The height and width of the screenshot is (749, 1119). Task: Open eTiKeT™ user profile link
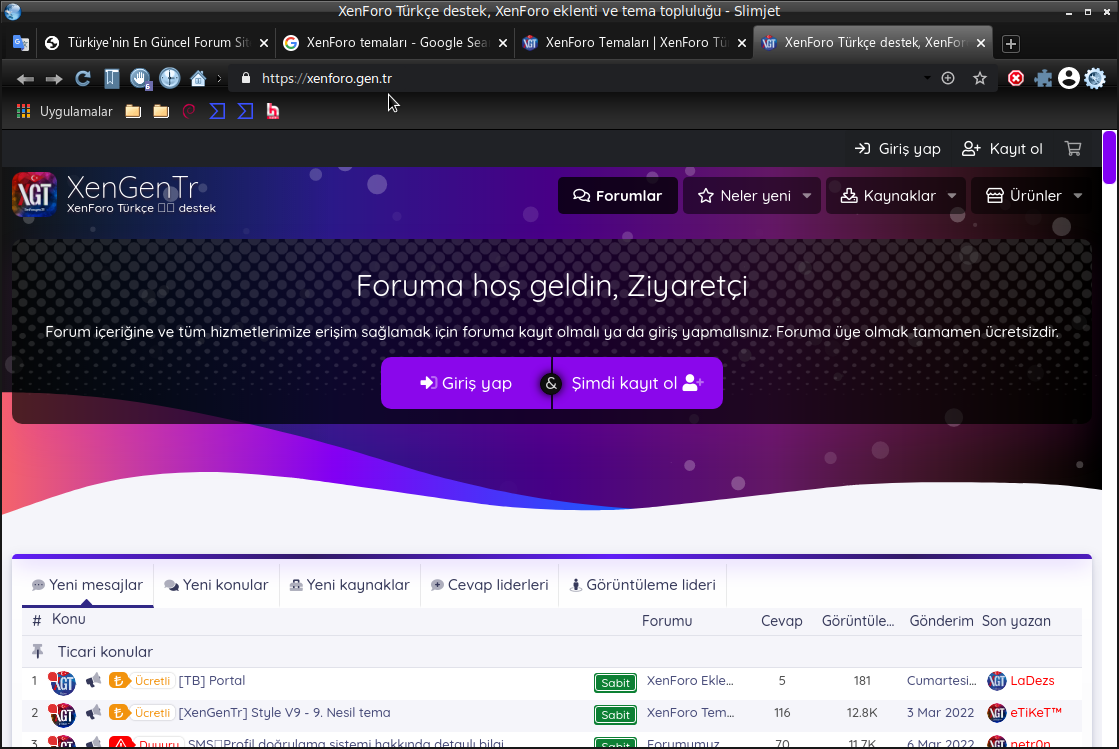(x=1036, y=713)
